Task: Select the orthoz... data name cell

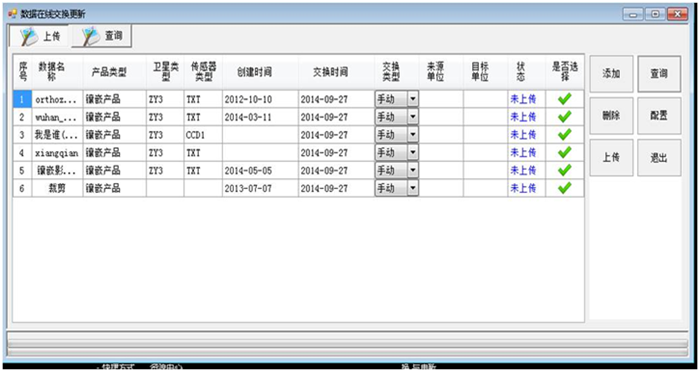Action: pyautogui.click(x=58, y=99)
